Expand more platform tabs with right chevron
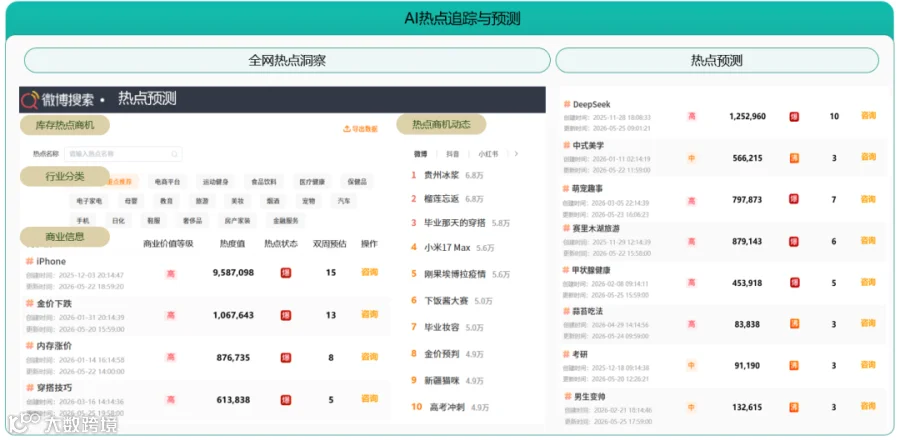 [516, 154]
